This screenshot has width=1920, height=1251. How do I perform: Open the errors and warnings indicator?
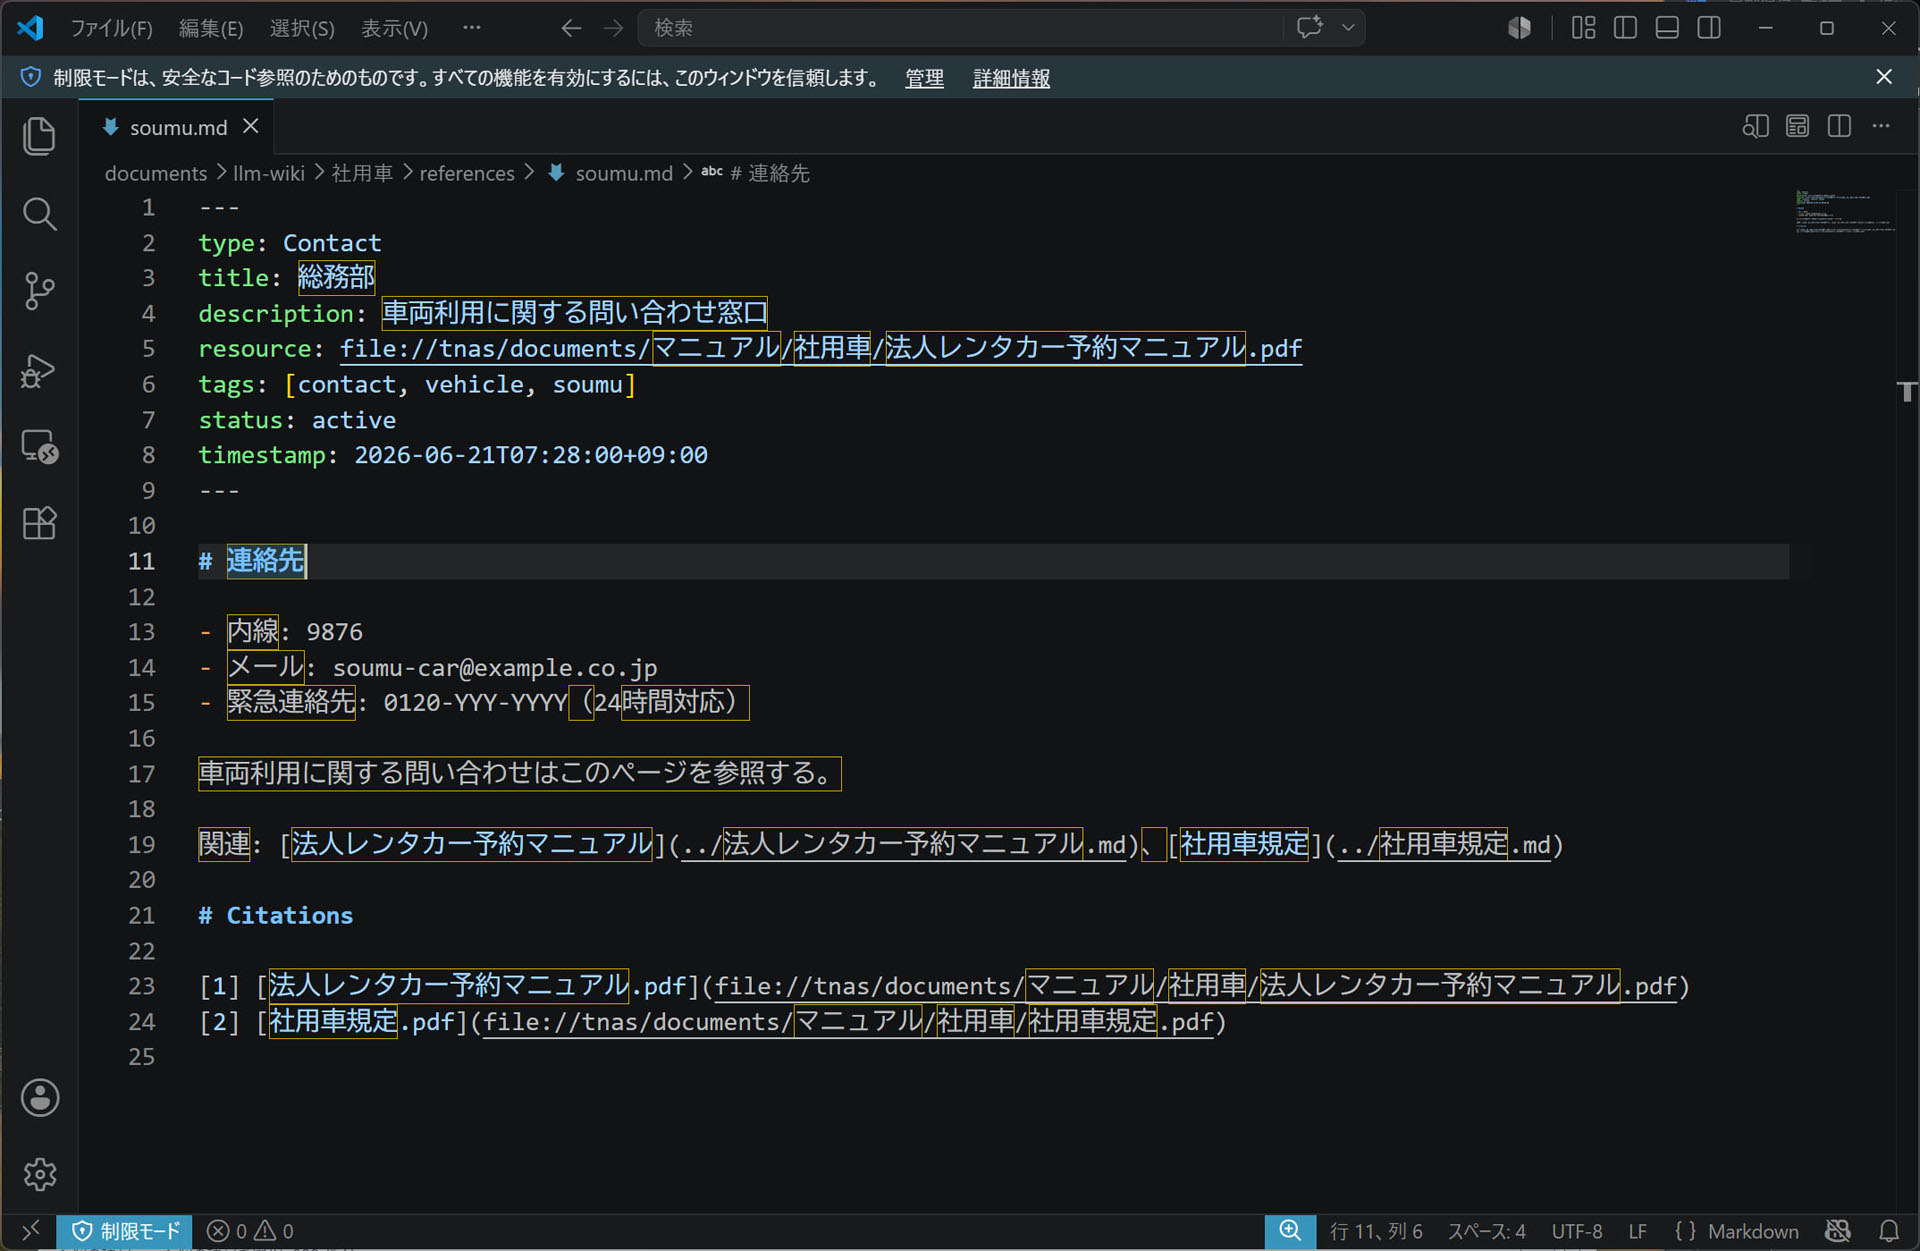(250, 1231)
